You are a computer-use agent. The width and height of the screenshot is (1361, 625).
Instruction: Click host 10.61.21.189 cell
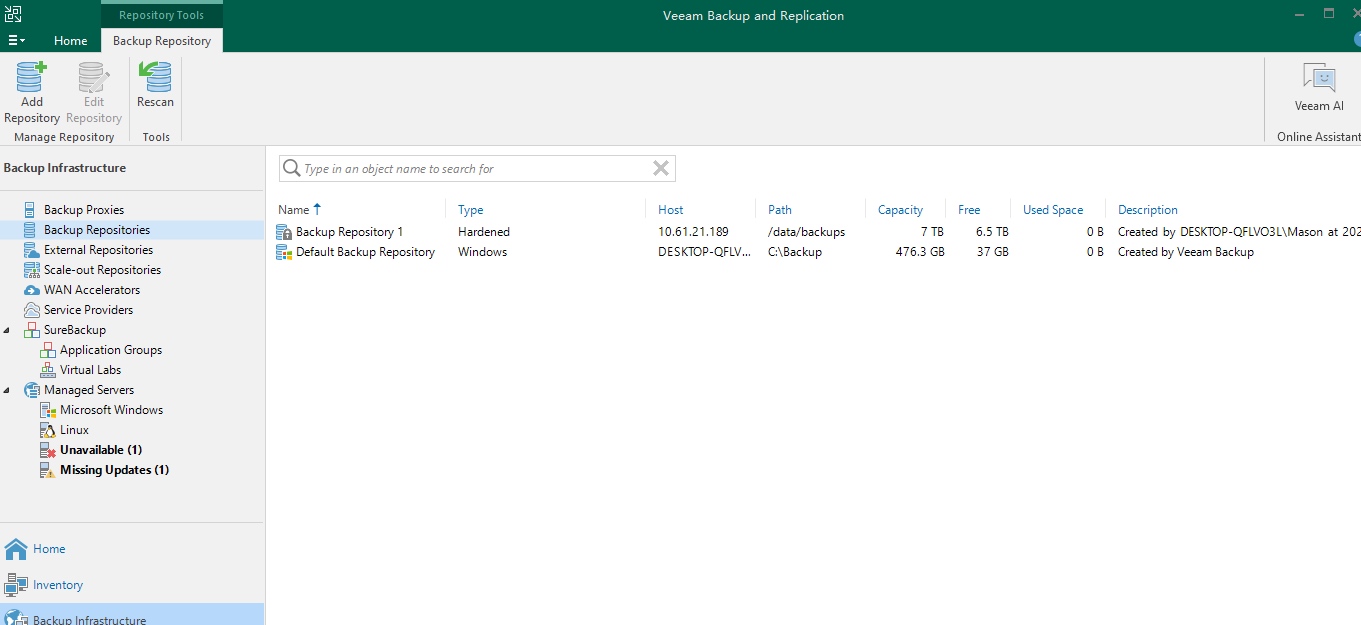pos(693,232)
